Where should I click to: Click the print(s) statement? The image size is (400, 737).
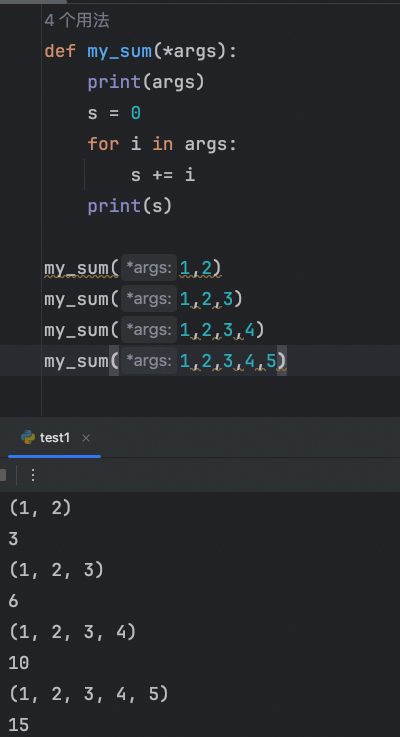pyautogui.click(x=130, y=206)
